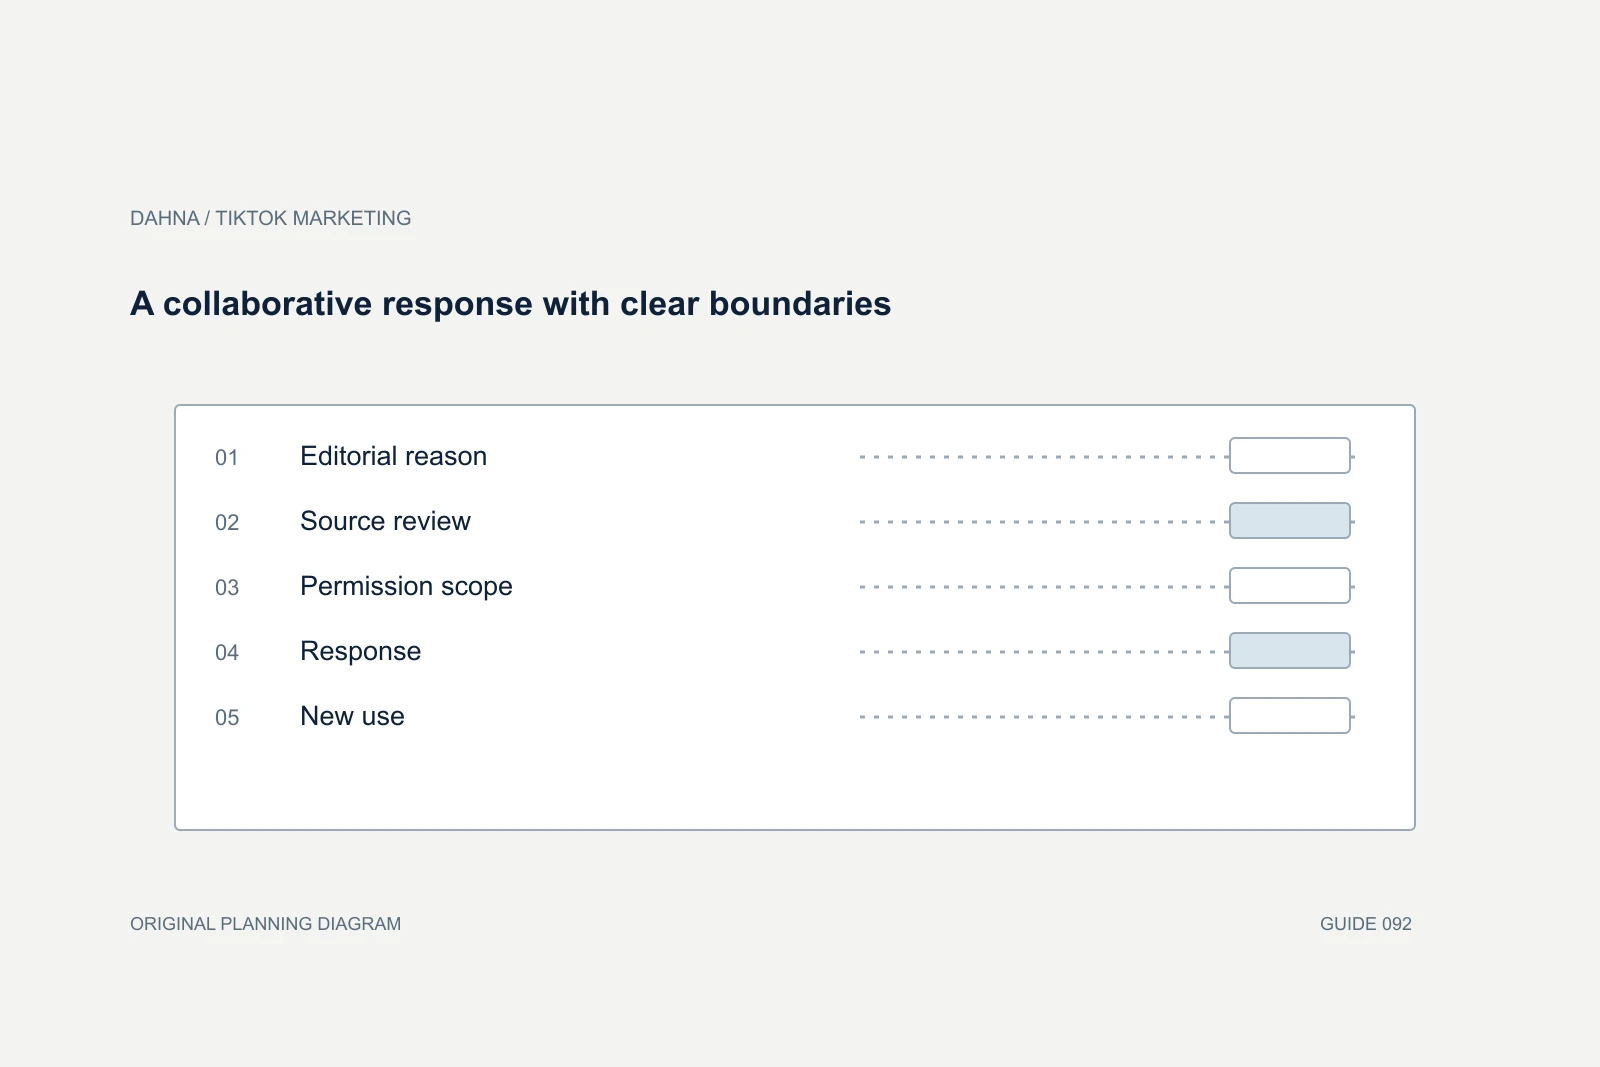This screenshot has height=1067, width=1600.
Task: Click the title "A collaborative response with clear boundaries"
Action: tap(510, 304)
